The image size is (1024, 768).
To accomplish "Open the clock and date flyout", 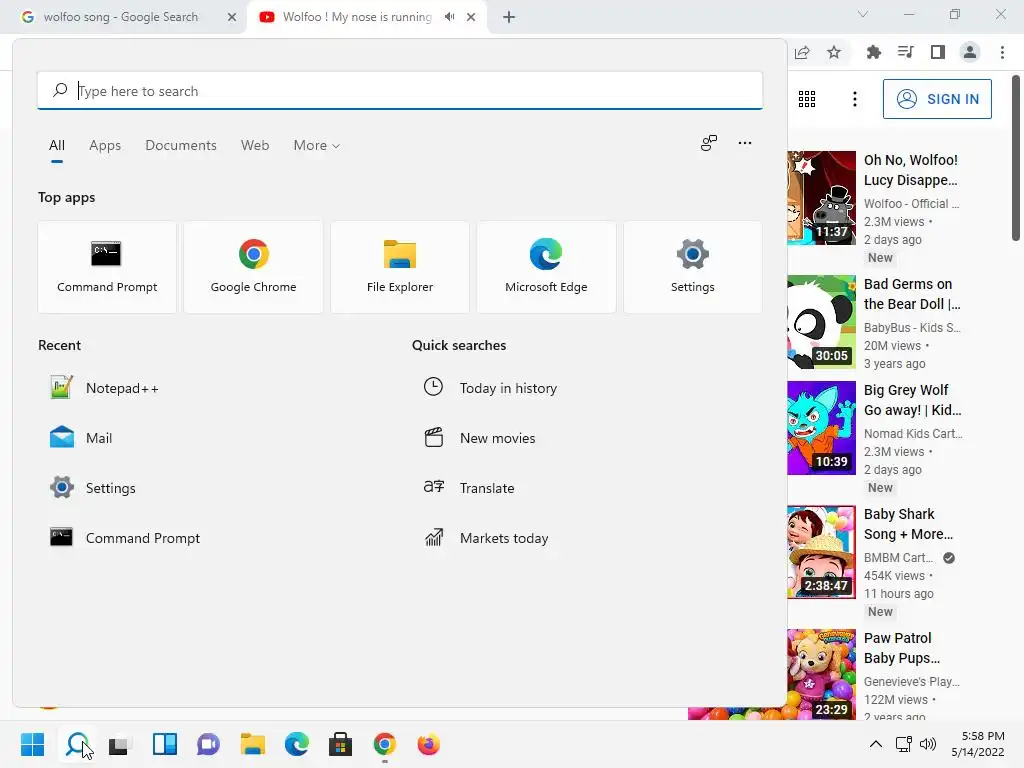I will pos(978,744).
